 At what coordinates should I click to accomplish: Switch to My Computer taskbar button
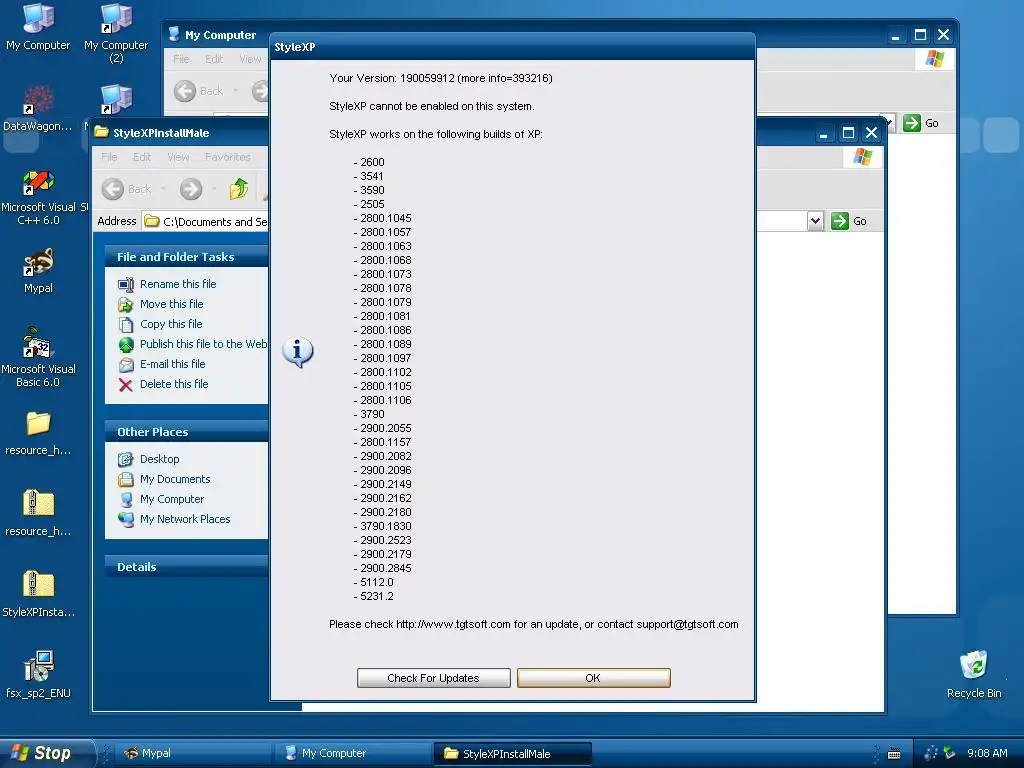coord(355,753)
